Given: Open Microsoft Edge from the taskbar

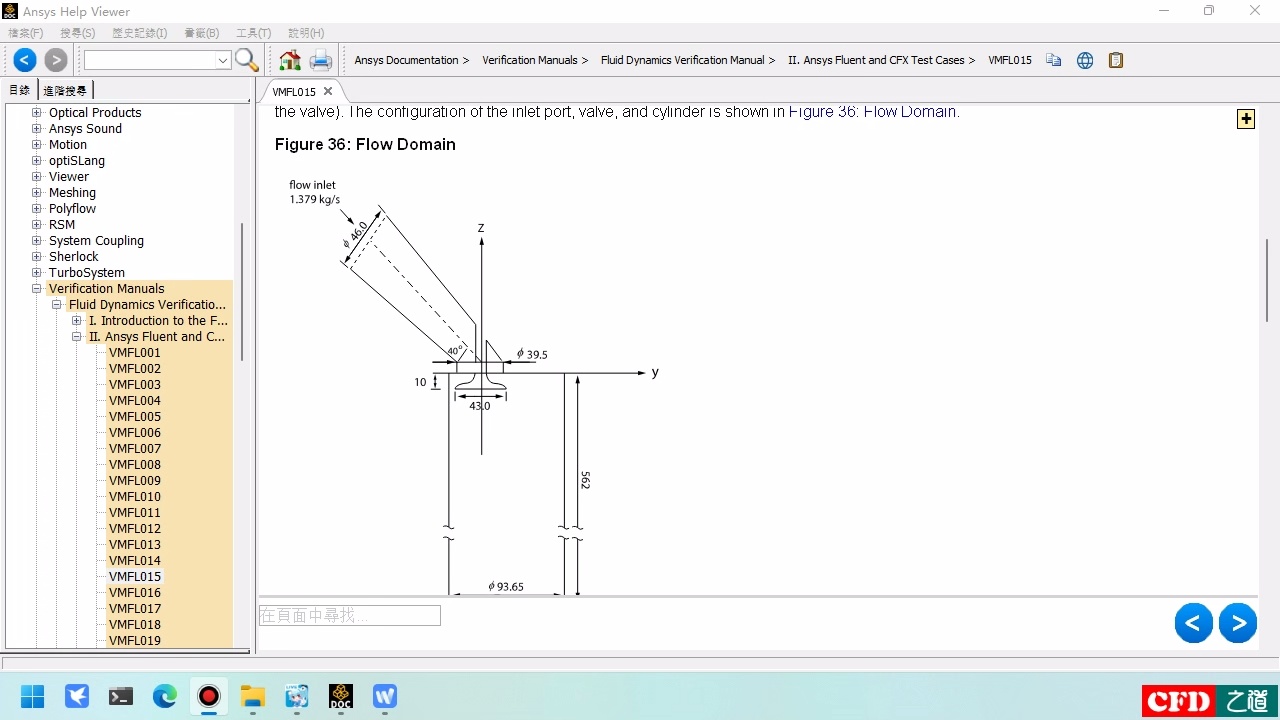Looking at the screenshot, I should 165,696.
